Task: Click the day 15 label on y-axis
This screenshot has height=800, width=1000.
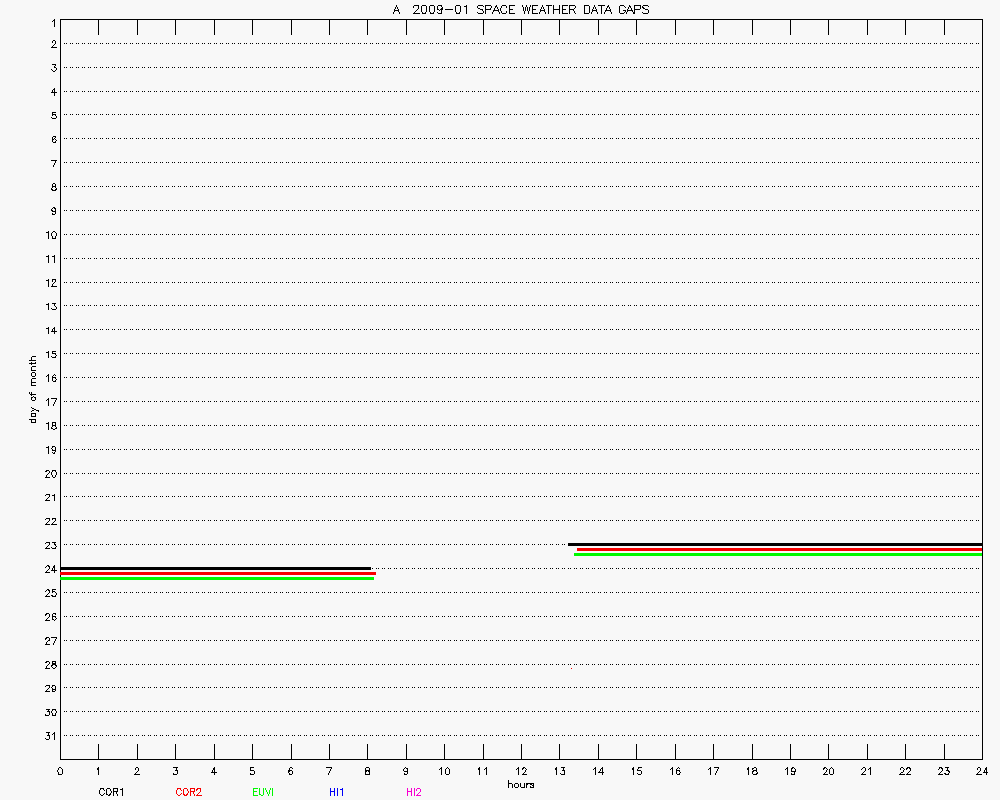Action: click(48, 354)
